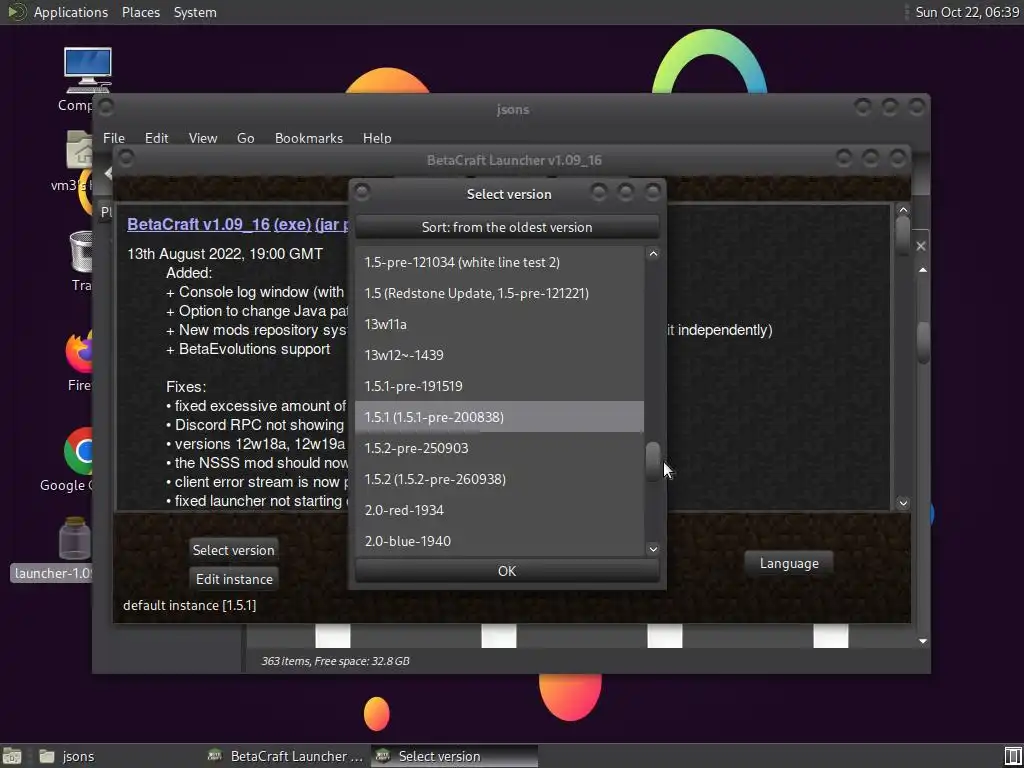
Task: Open Bookmarks menu in jsons window
Action: [308, 138]
